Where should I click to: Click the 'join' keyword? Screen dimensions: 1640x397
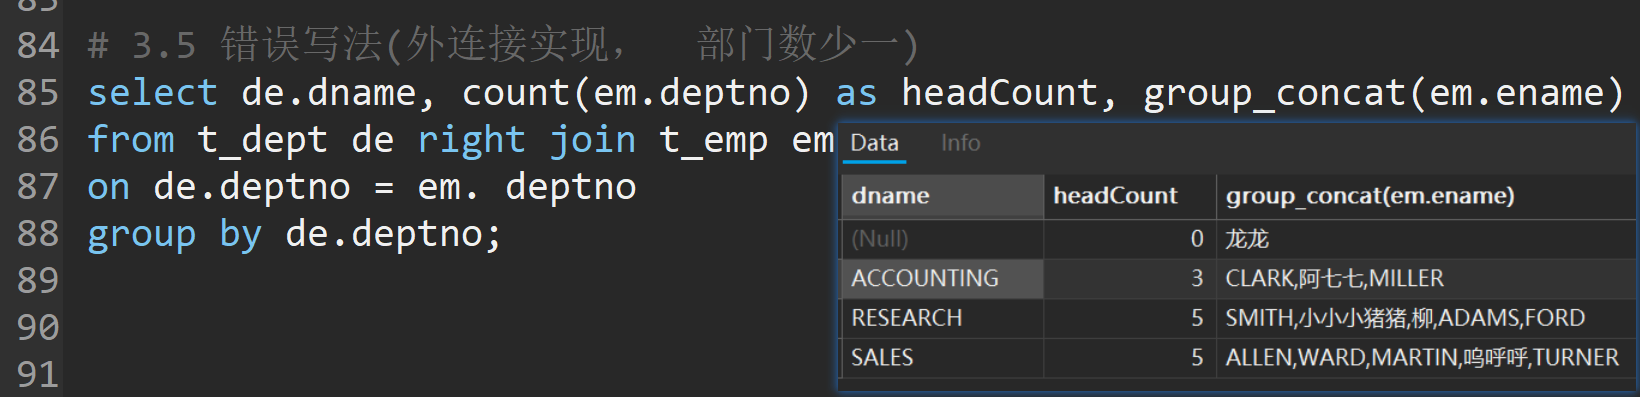[x=593, y=140]
